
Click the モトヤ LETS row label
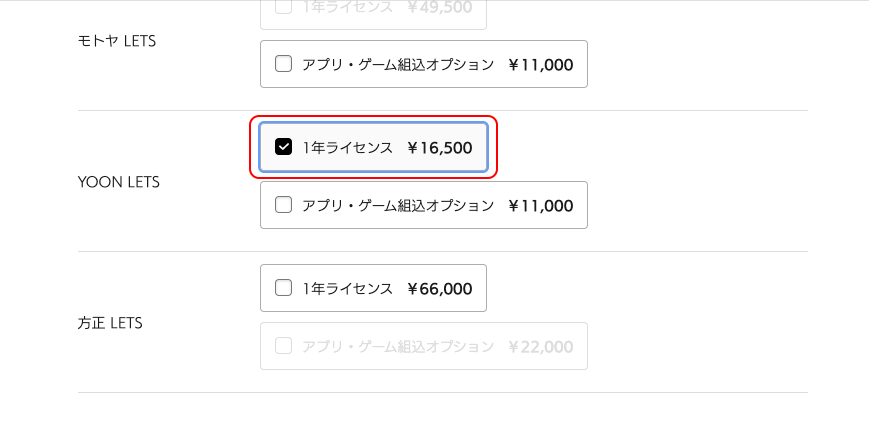[x=117, y=41]
